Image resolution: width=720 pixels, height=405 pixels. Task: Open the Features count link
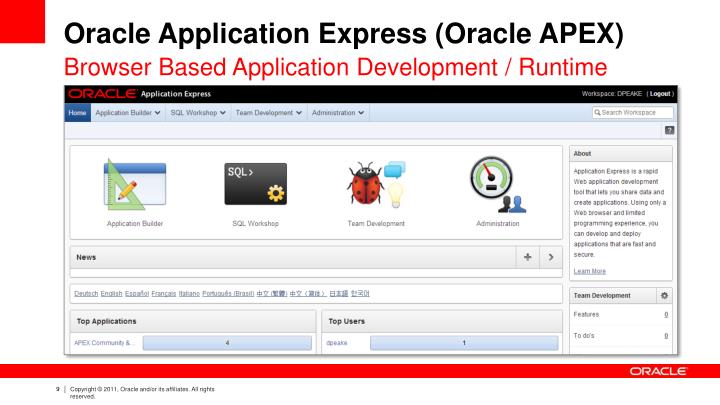[x=666, y=315]
